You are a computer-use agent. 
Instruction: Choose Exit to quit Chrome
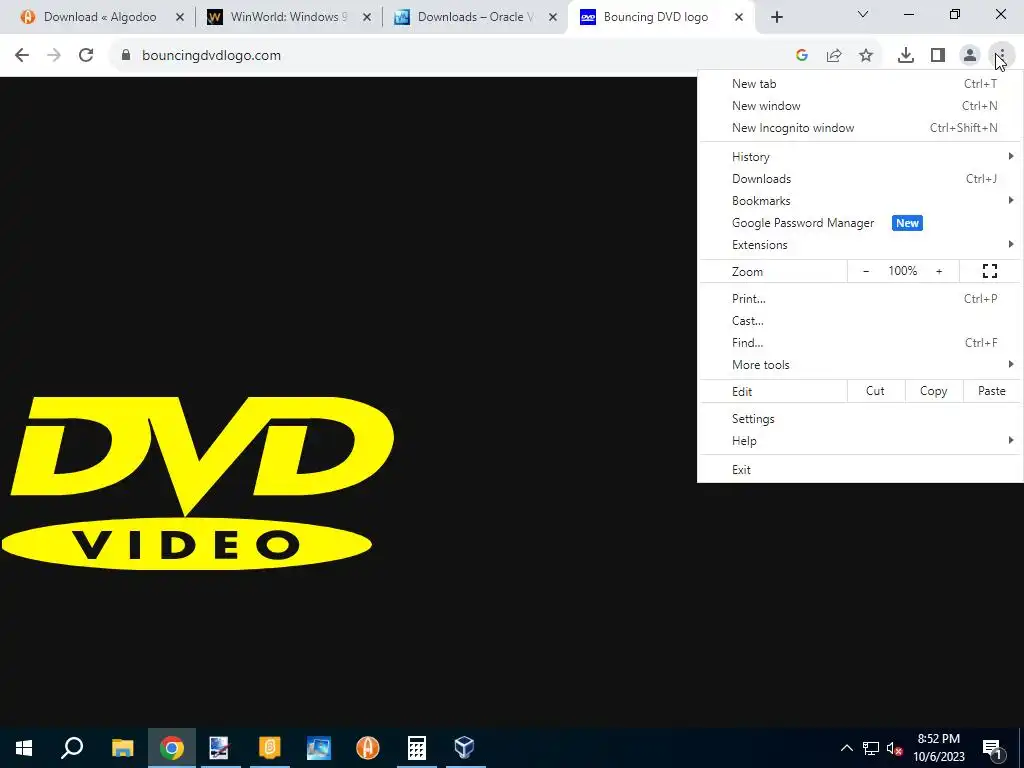[x=860, y=470]
